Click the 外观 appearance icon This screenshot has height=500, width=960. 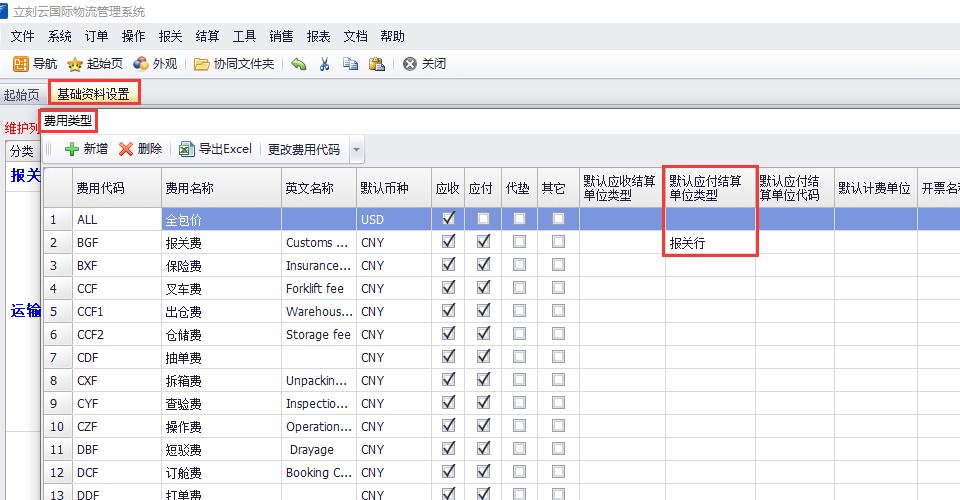coord(141,64)
